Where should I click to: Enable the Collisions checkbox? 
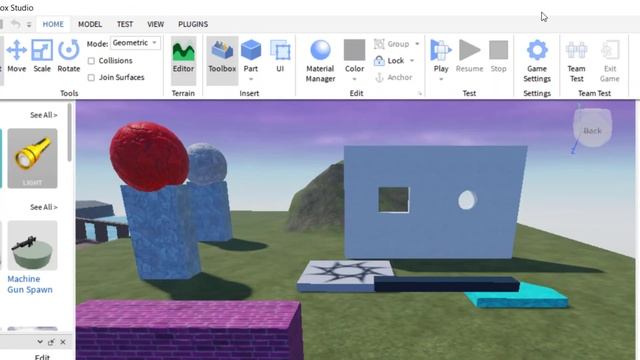91,61
